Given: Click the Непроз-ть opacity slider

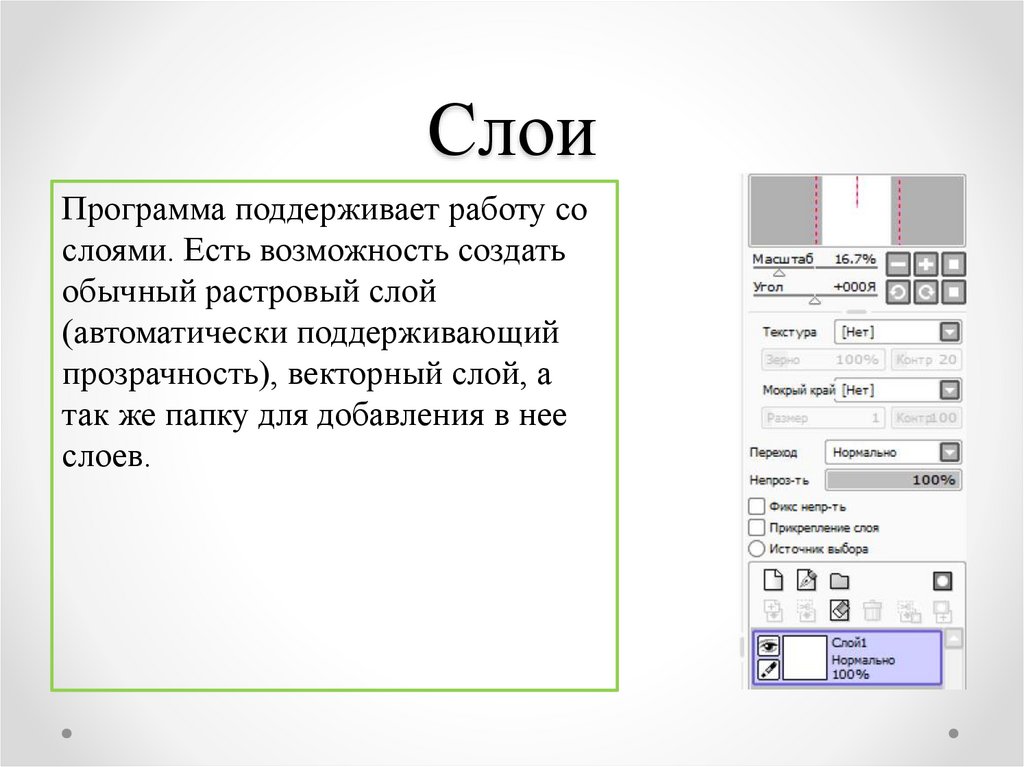Looking at the screenshot, I should coord(893,480).
